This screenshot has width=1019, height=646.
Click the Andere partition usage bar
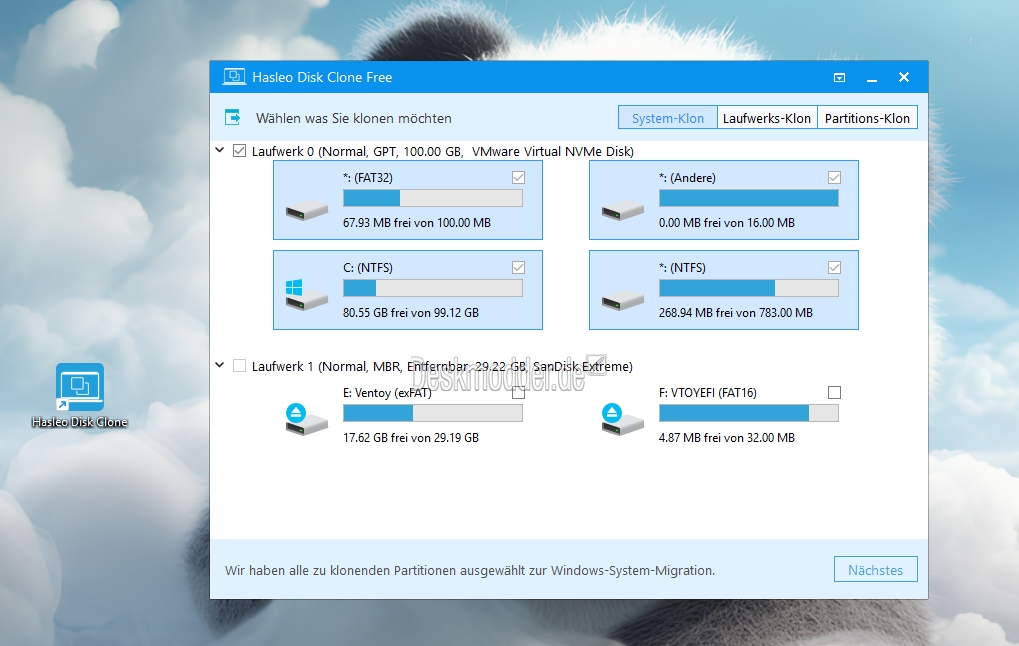[749, 198]
